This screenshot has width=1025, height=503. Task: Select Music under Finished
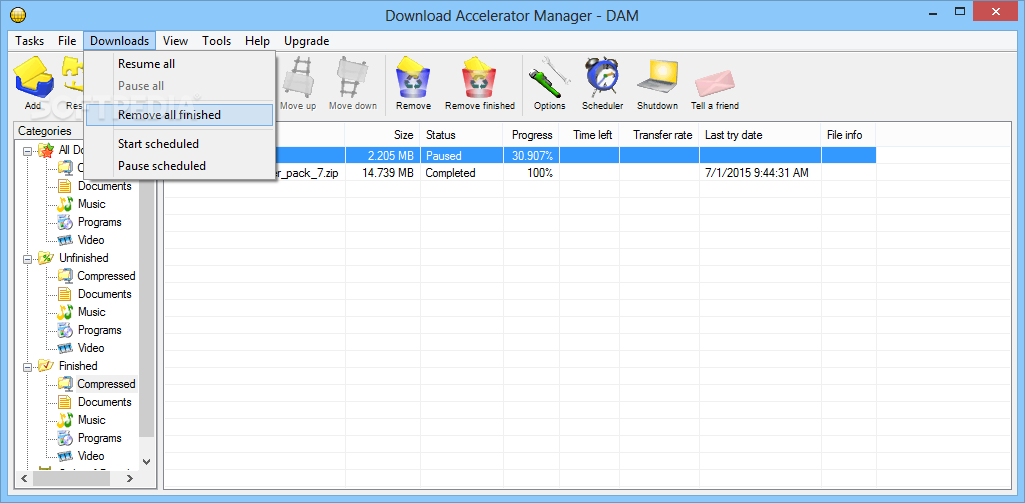pos(92,420)
